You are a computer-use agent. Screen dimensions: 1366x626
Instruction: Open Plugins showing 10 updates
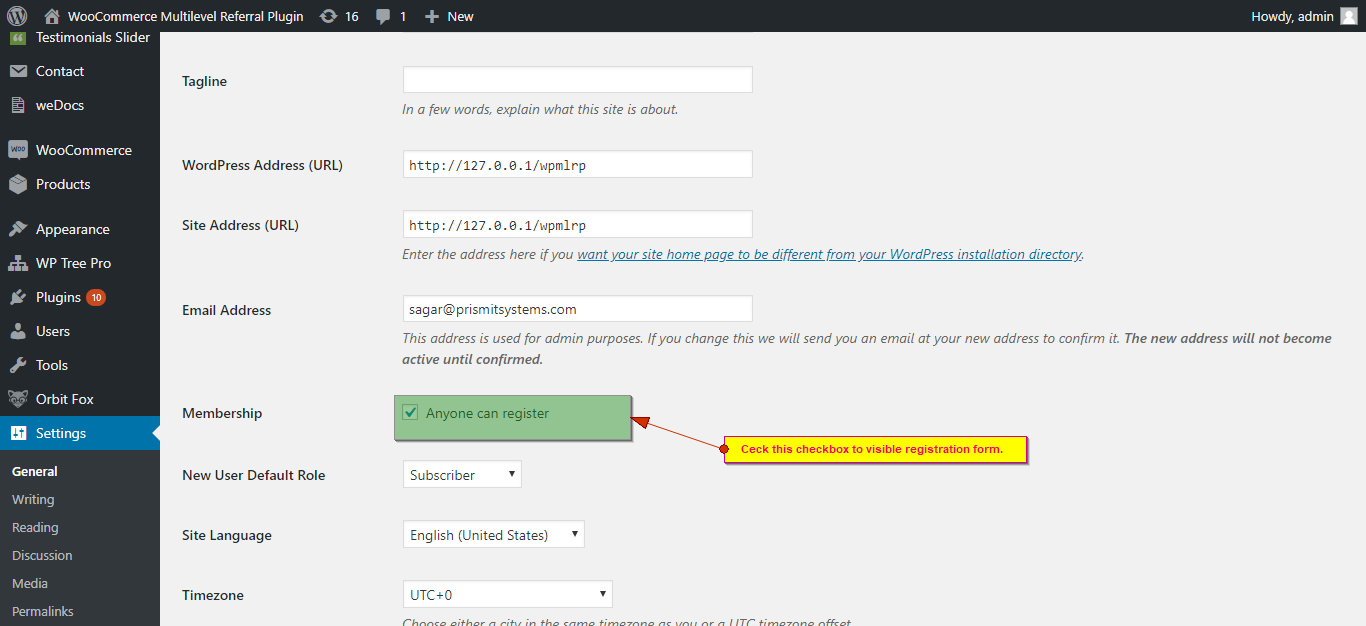click(18, 296)
